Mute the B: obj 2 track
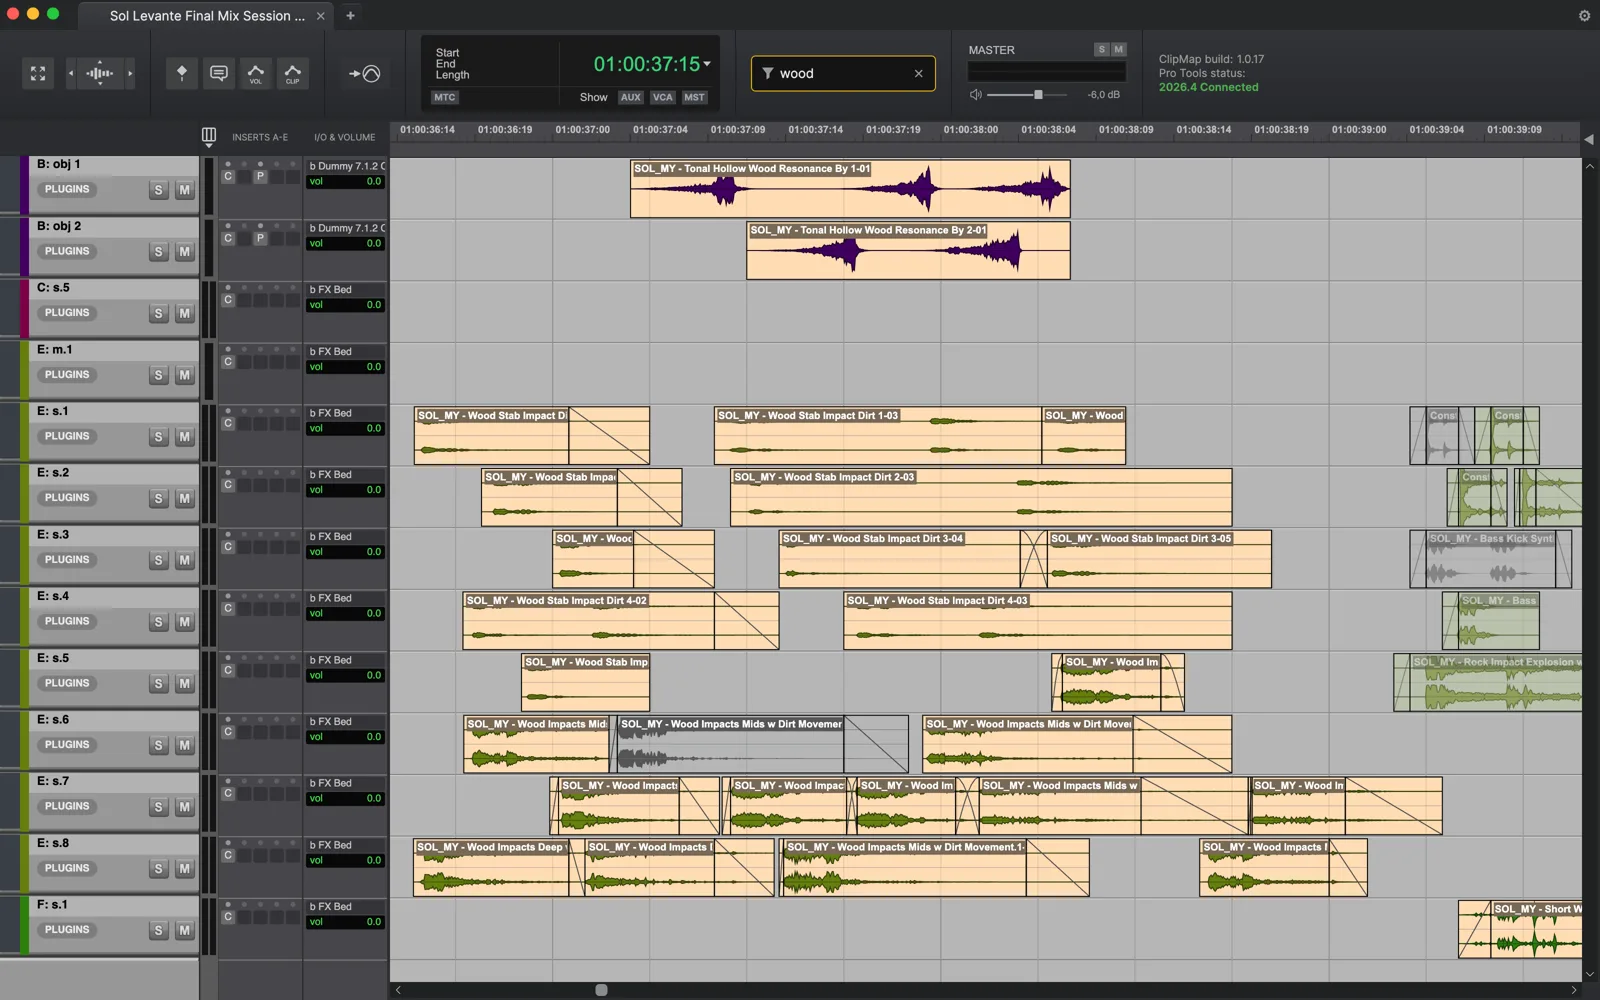 coord(184,252)
